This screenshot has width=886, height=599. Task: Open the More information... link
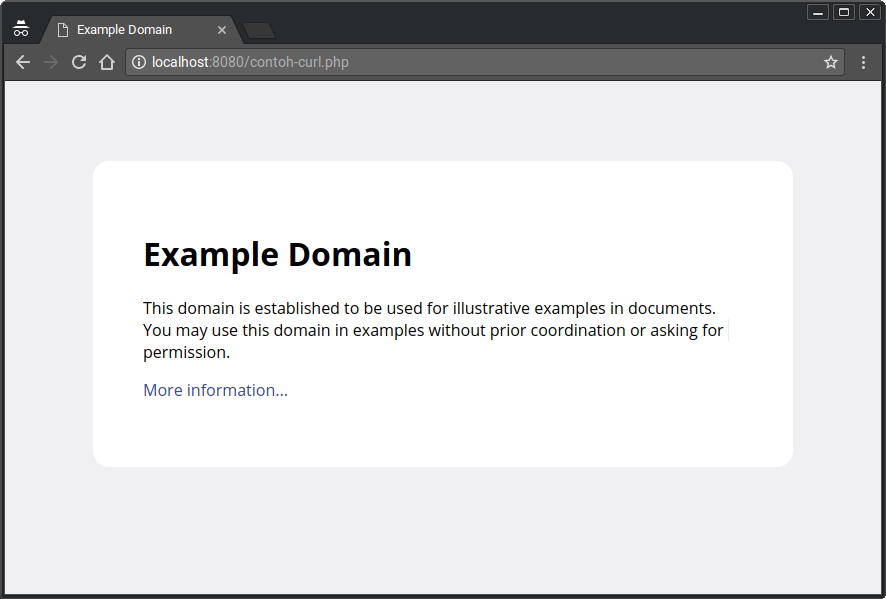(x=215, y=390)
